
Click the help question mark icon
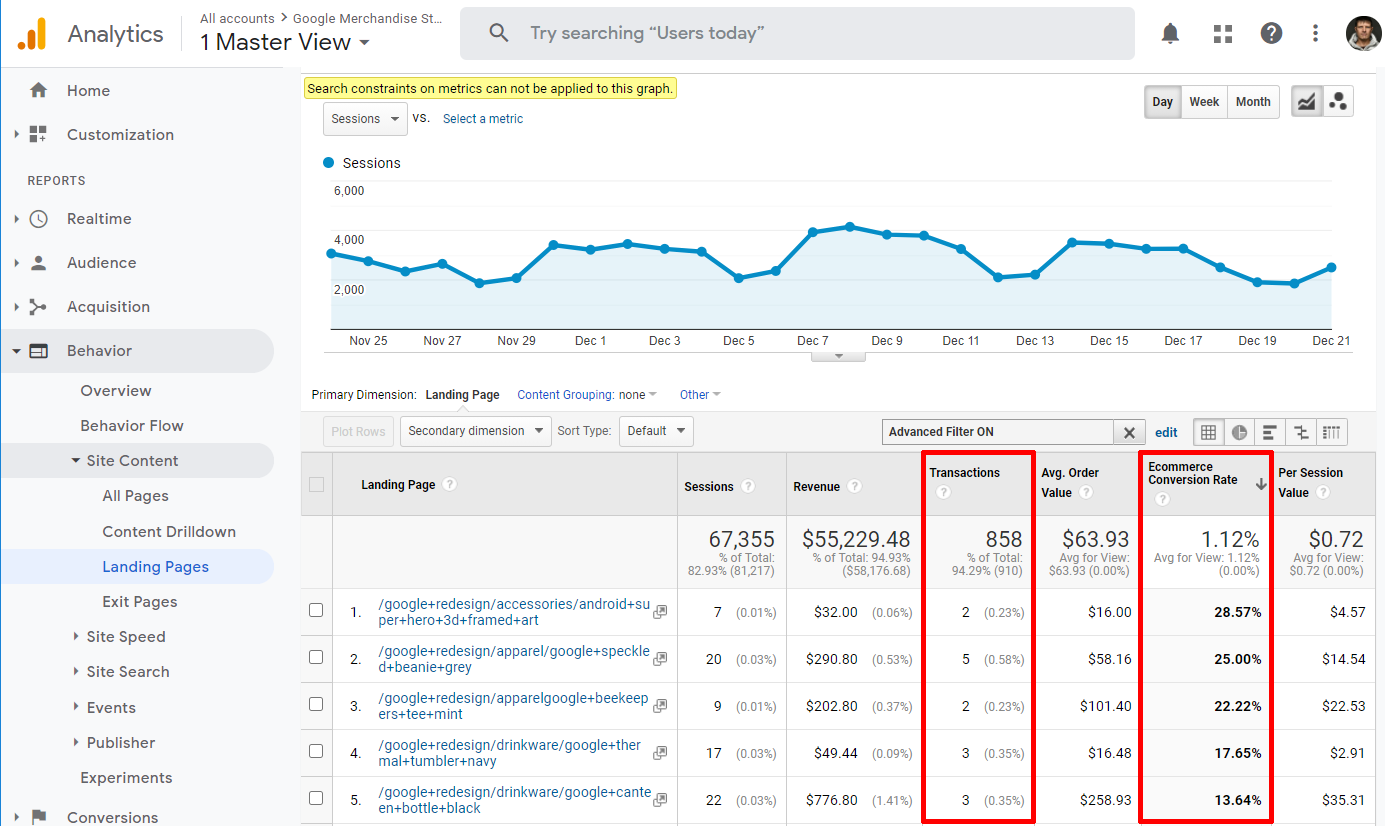tap(1271, 33)
